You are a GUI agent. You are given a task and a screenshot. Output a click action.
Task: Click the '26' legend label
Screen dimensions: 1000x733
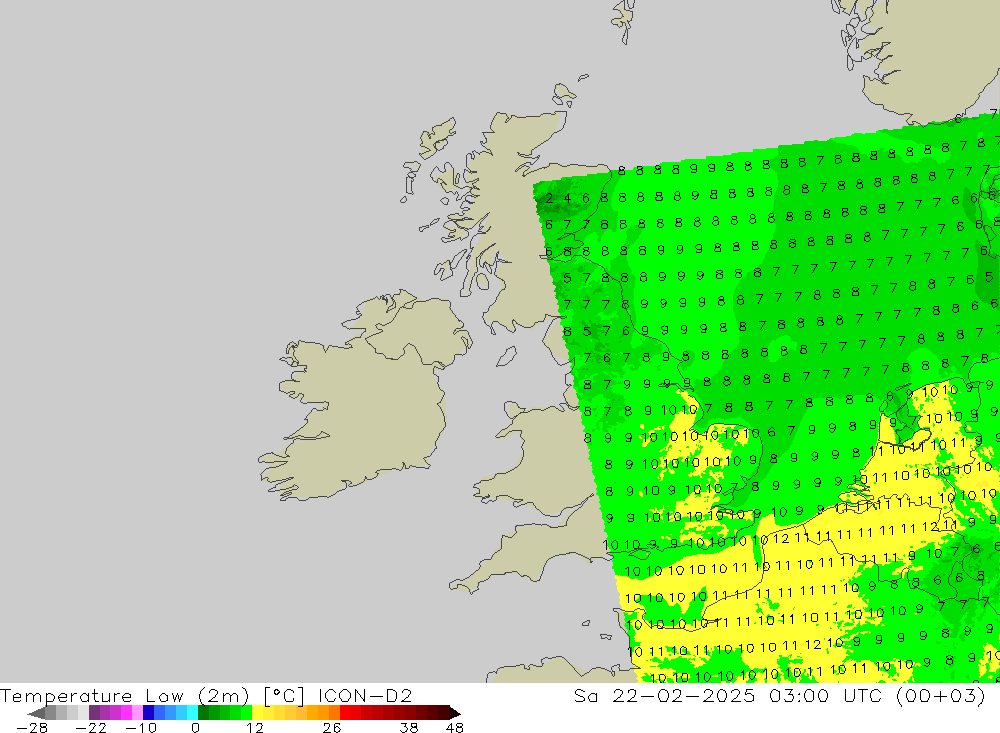point(332,728)
